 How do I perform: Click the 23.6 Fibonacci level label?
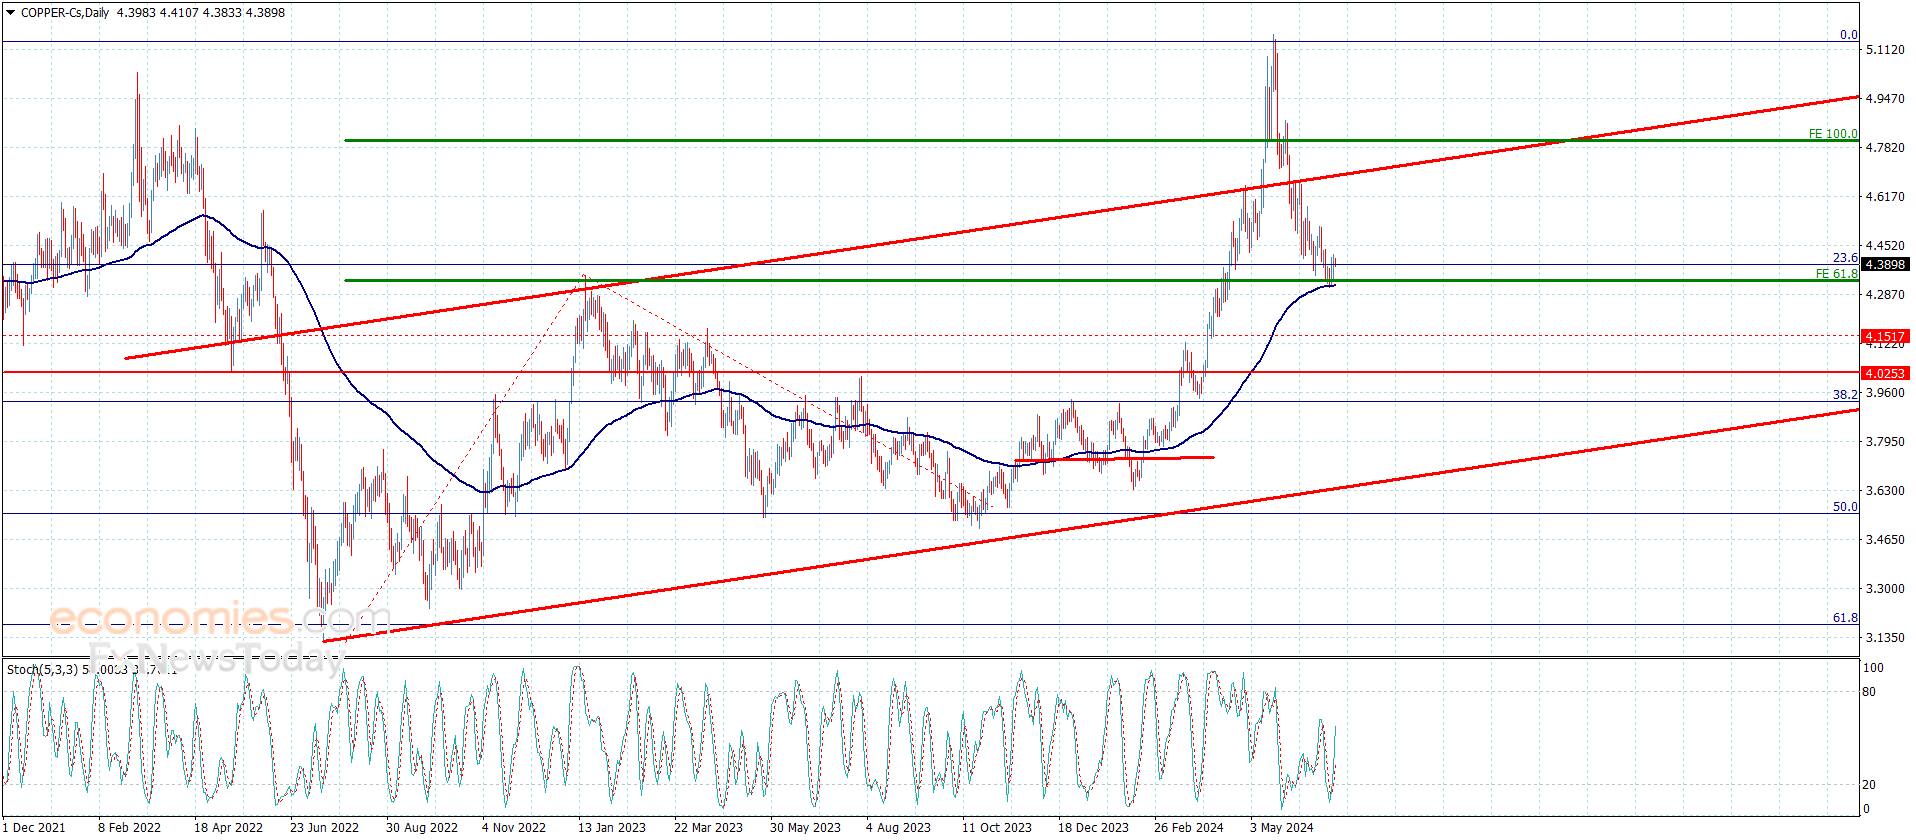(1845, 258)
